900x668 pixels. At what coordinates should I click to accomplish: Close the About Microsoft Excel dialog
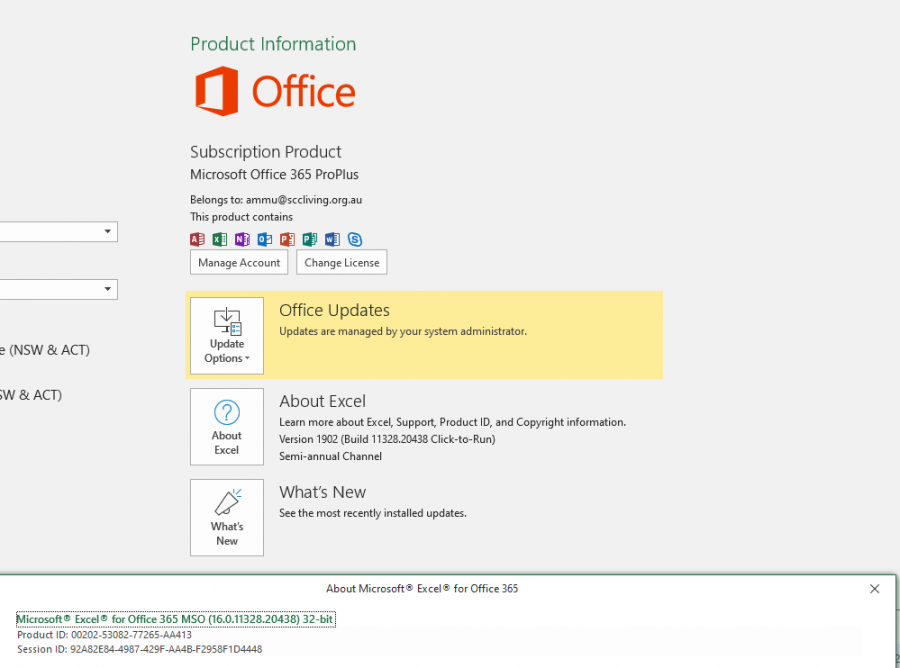874,589
